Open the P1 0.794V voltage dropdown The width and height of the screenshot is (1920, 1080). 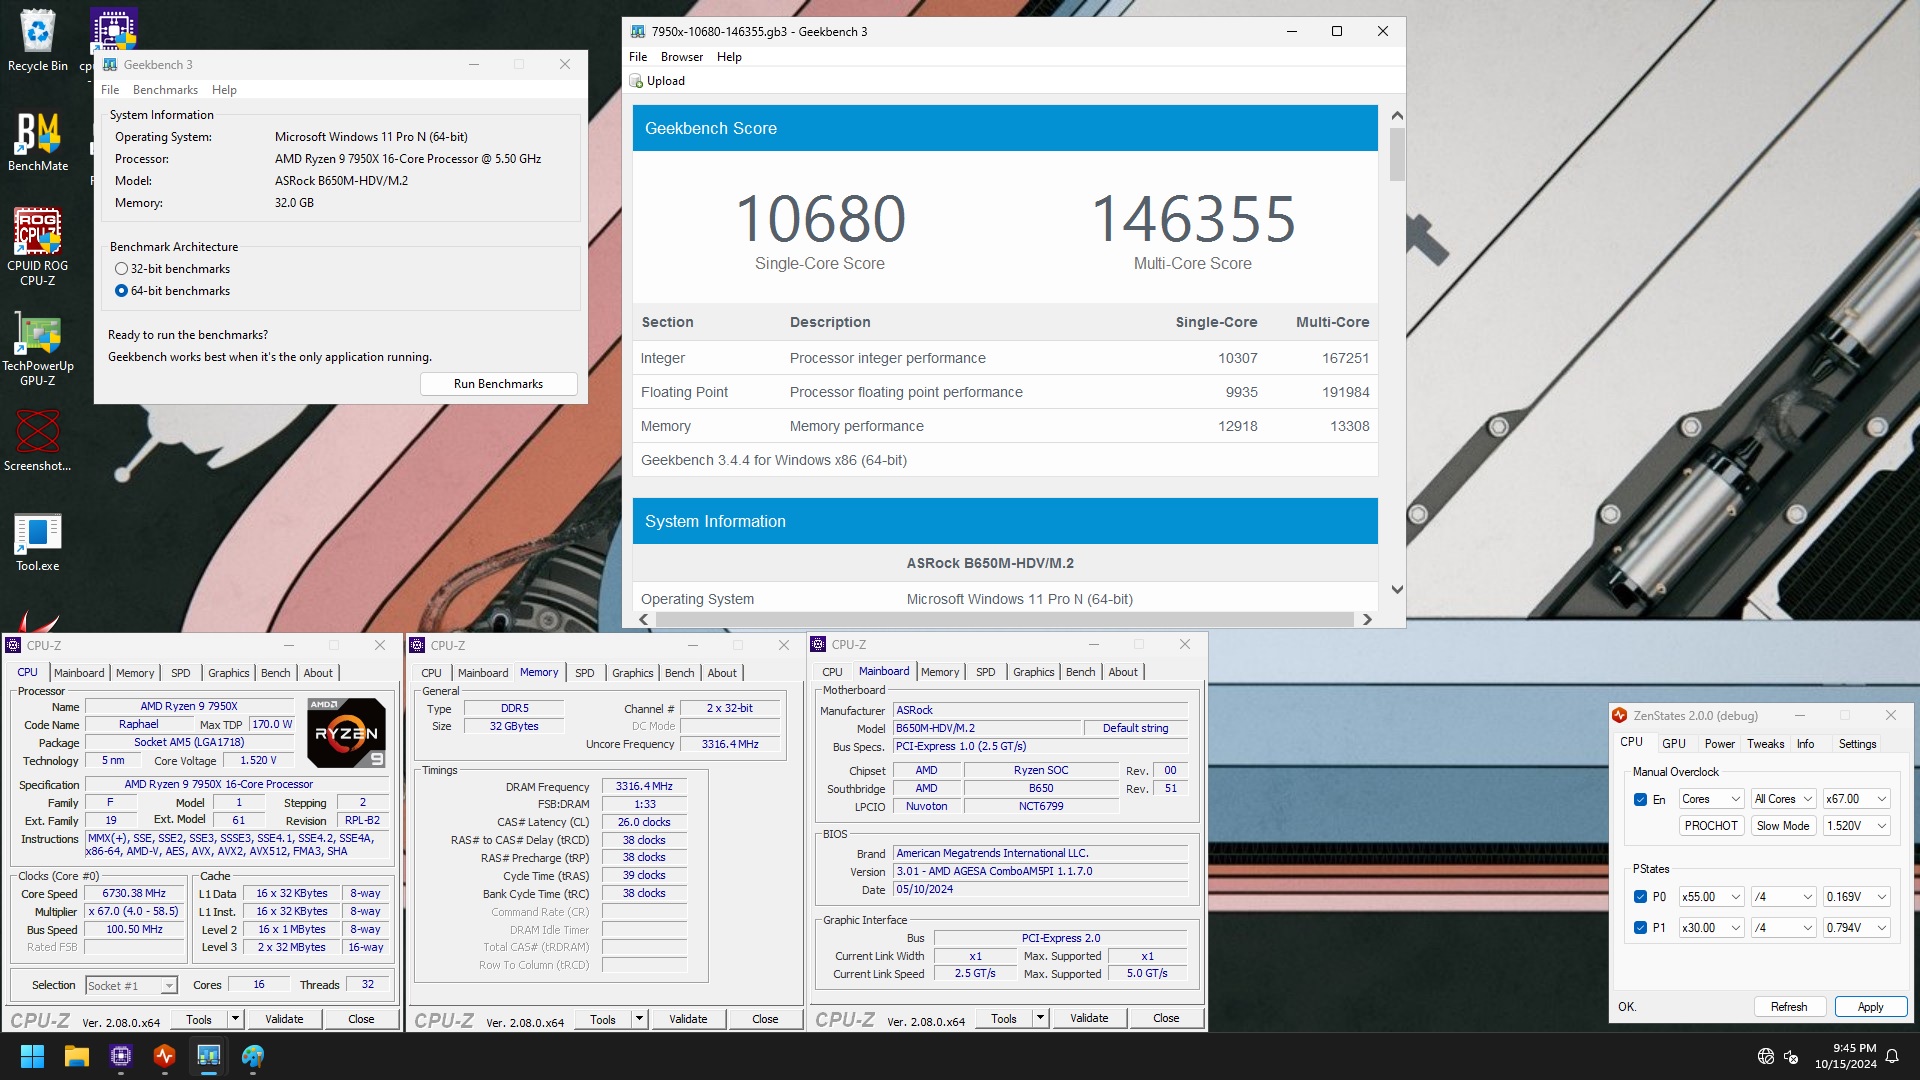pyautogui.click(x=1856, y=928)
